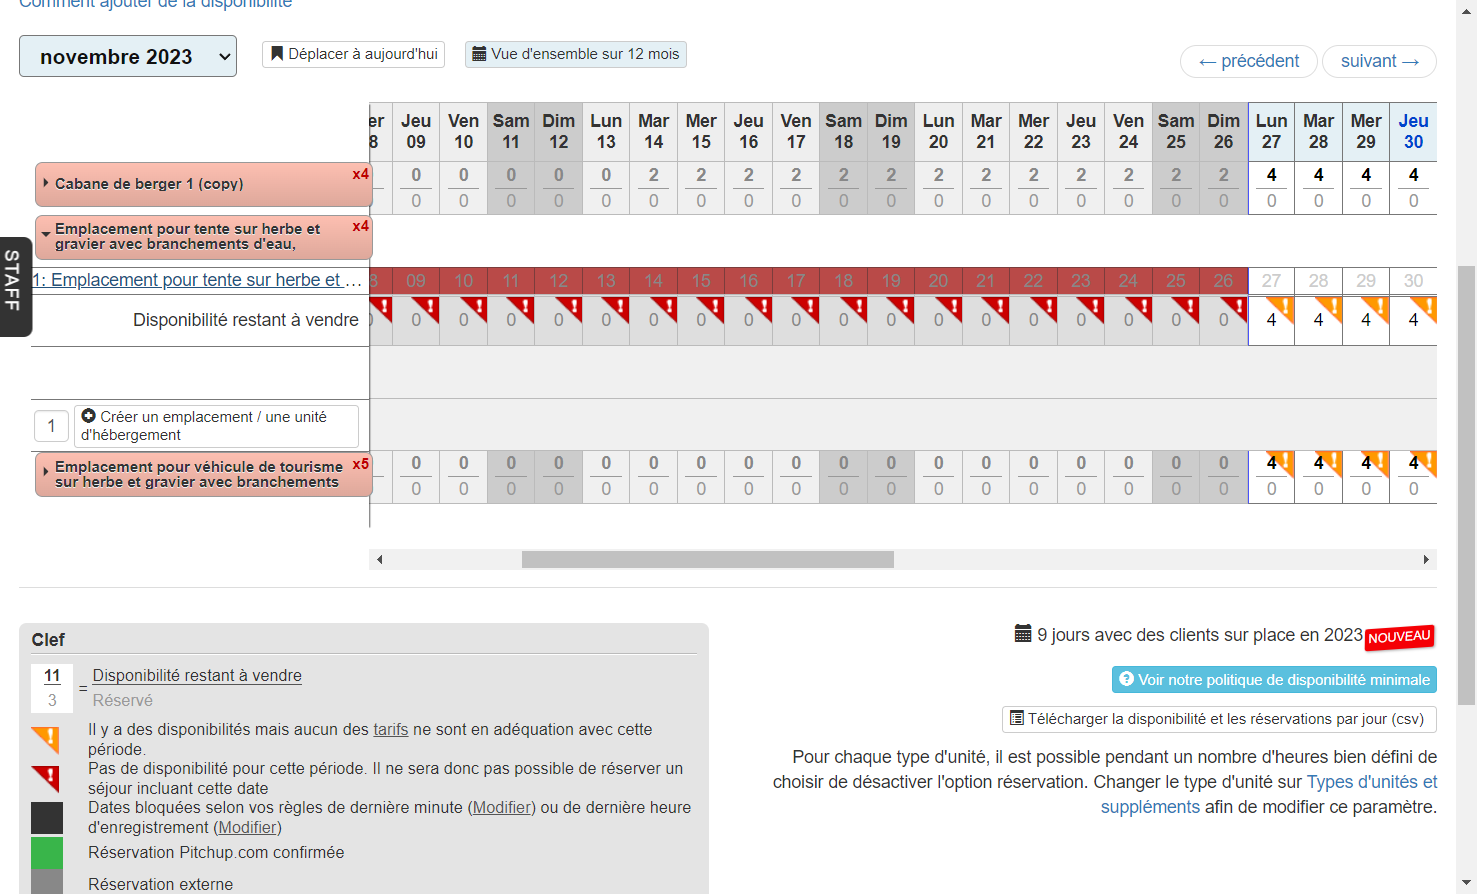Go to suivant period
This screenshot has width=1477, height=894.
pos(1379,61)
